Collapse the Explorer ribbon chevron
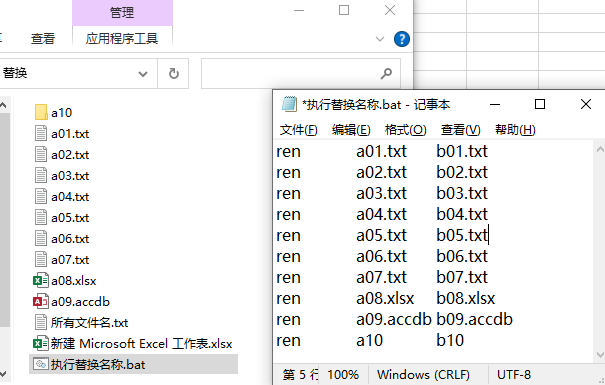 pyautogui.click(x=380, y=39)
